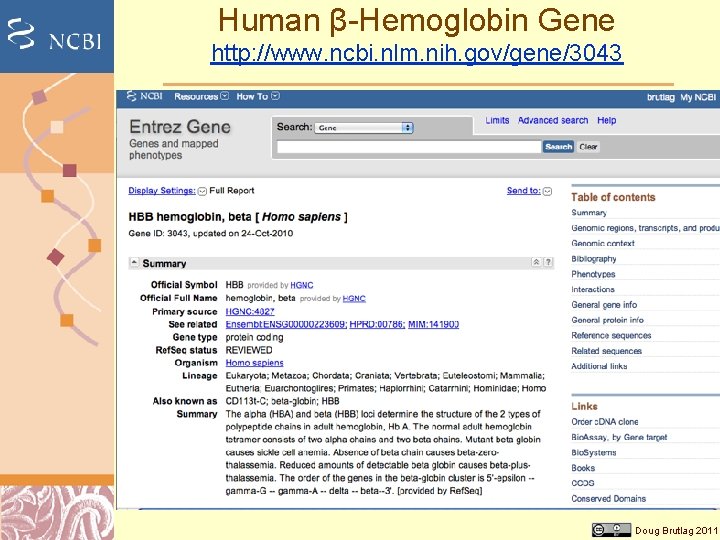Click the 'REVIEWED' RefSeq status value
The image size is (720, 540).
249,350
